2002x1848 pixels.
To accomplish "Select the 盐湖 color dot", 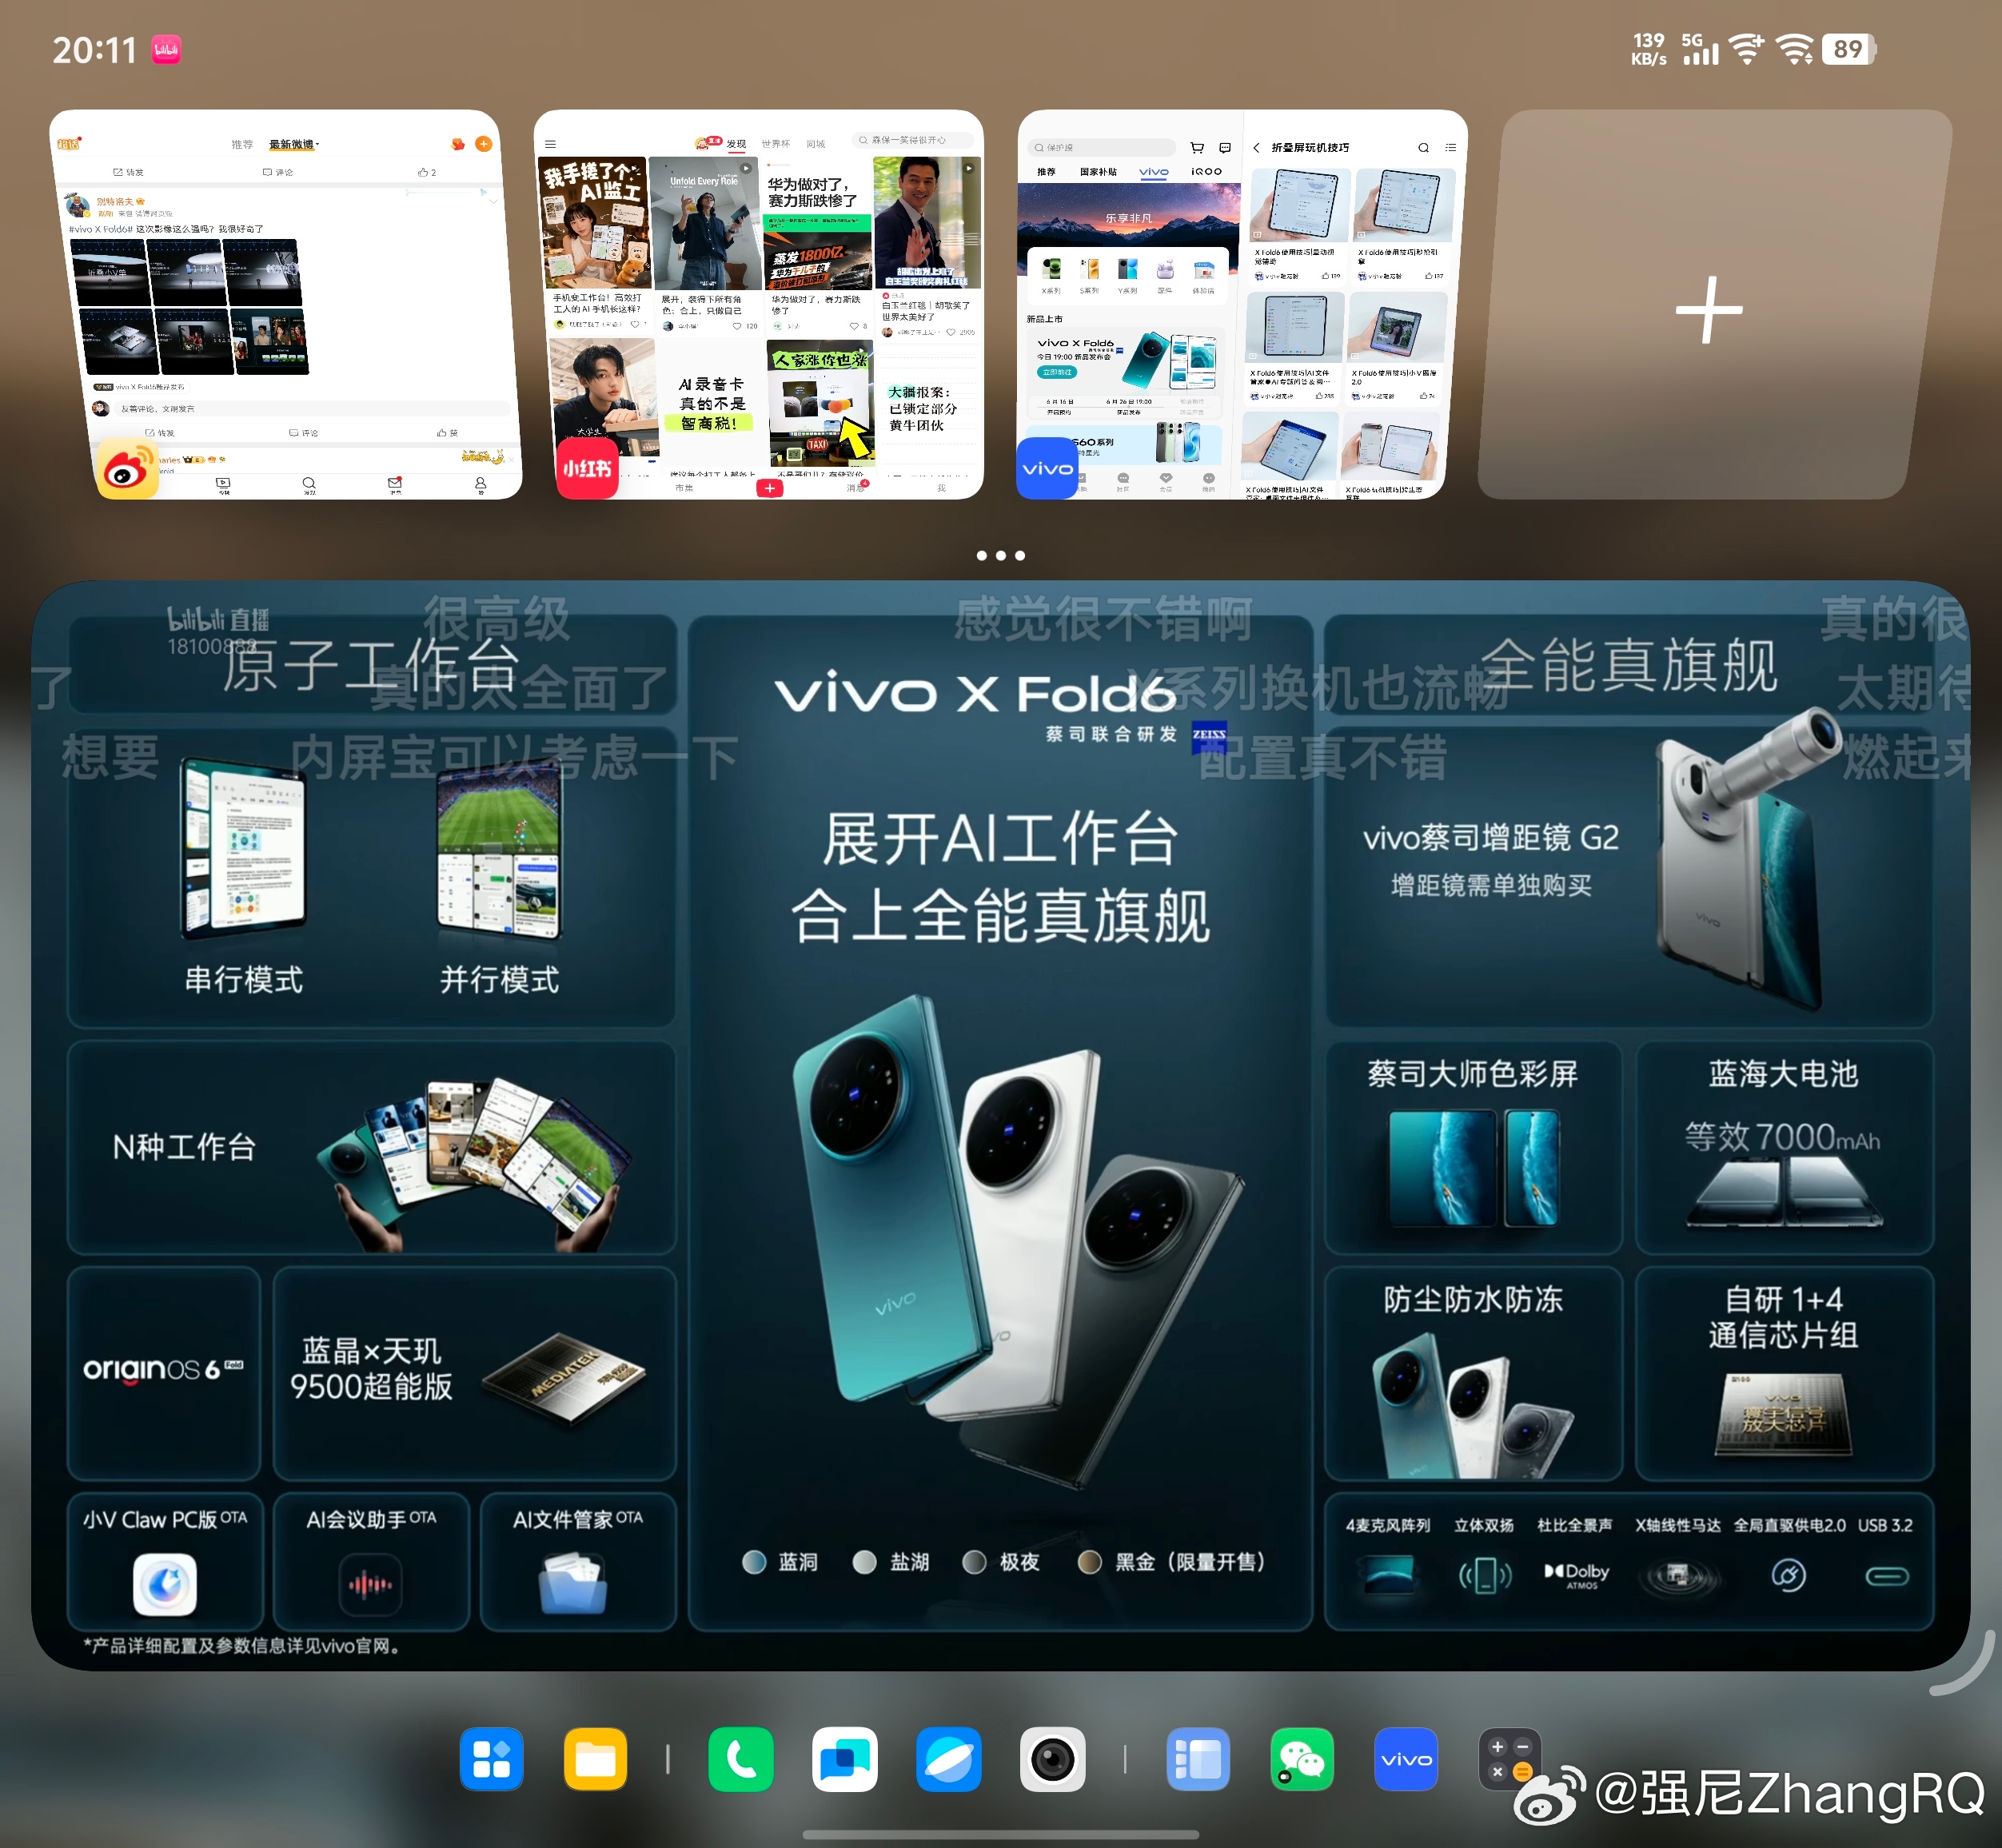I will pyautogui.click(x=865, y=1562).
